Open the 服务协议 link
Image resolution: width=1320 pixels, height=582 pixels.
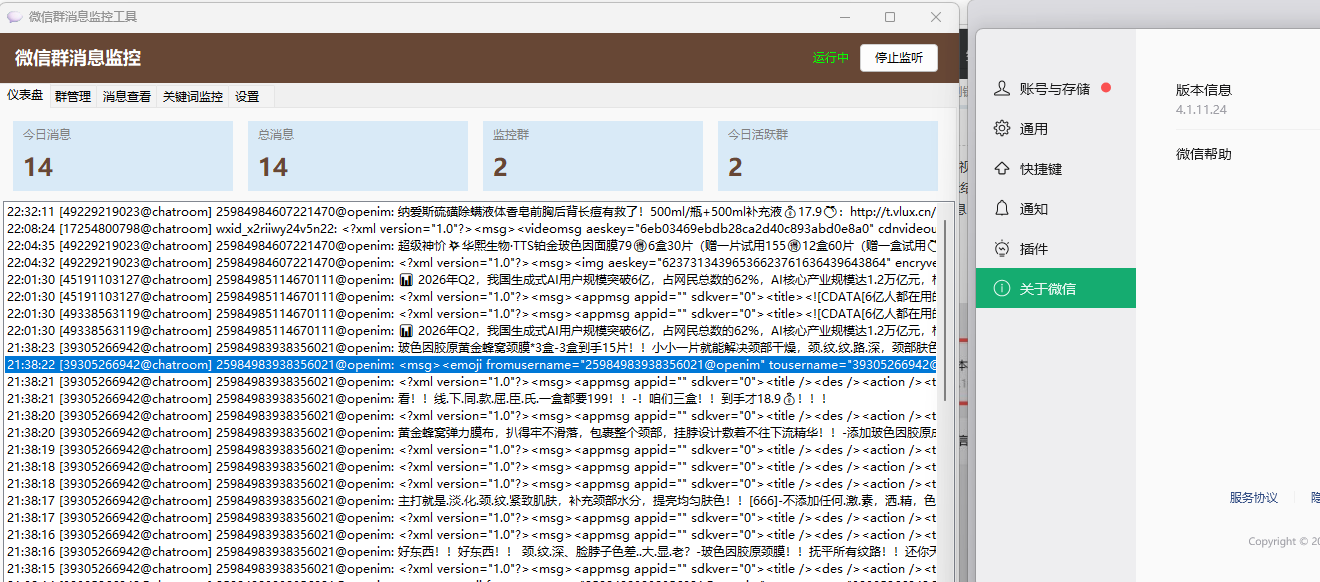[x=1254, y=498]
